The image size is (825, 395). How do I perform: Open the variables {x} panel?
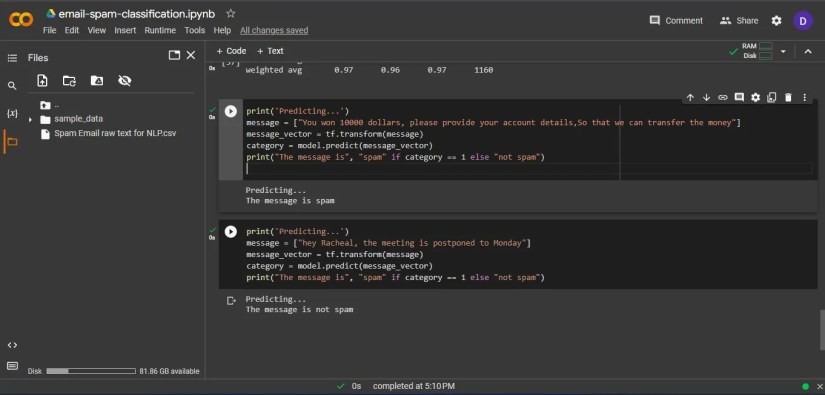click(12, 114)
